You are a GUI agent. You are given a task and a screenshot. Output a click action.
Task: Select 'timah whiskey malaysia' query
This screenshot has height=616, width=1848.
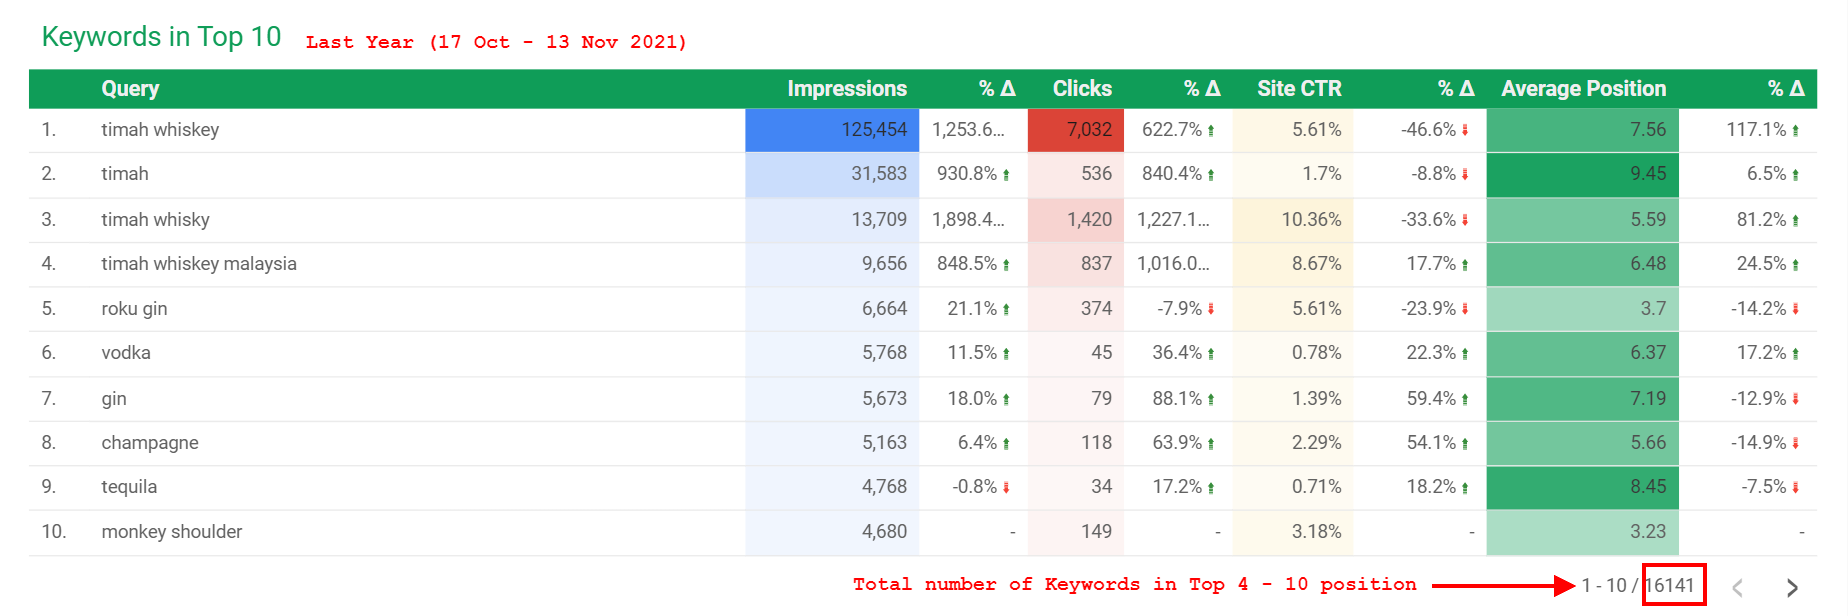(x=199, y=264)
